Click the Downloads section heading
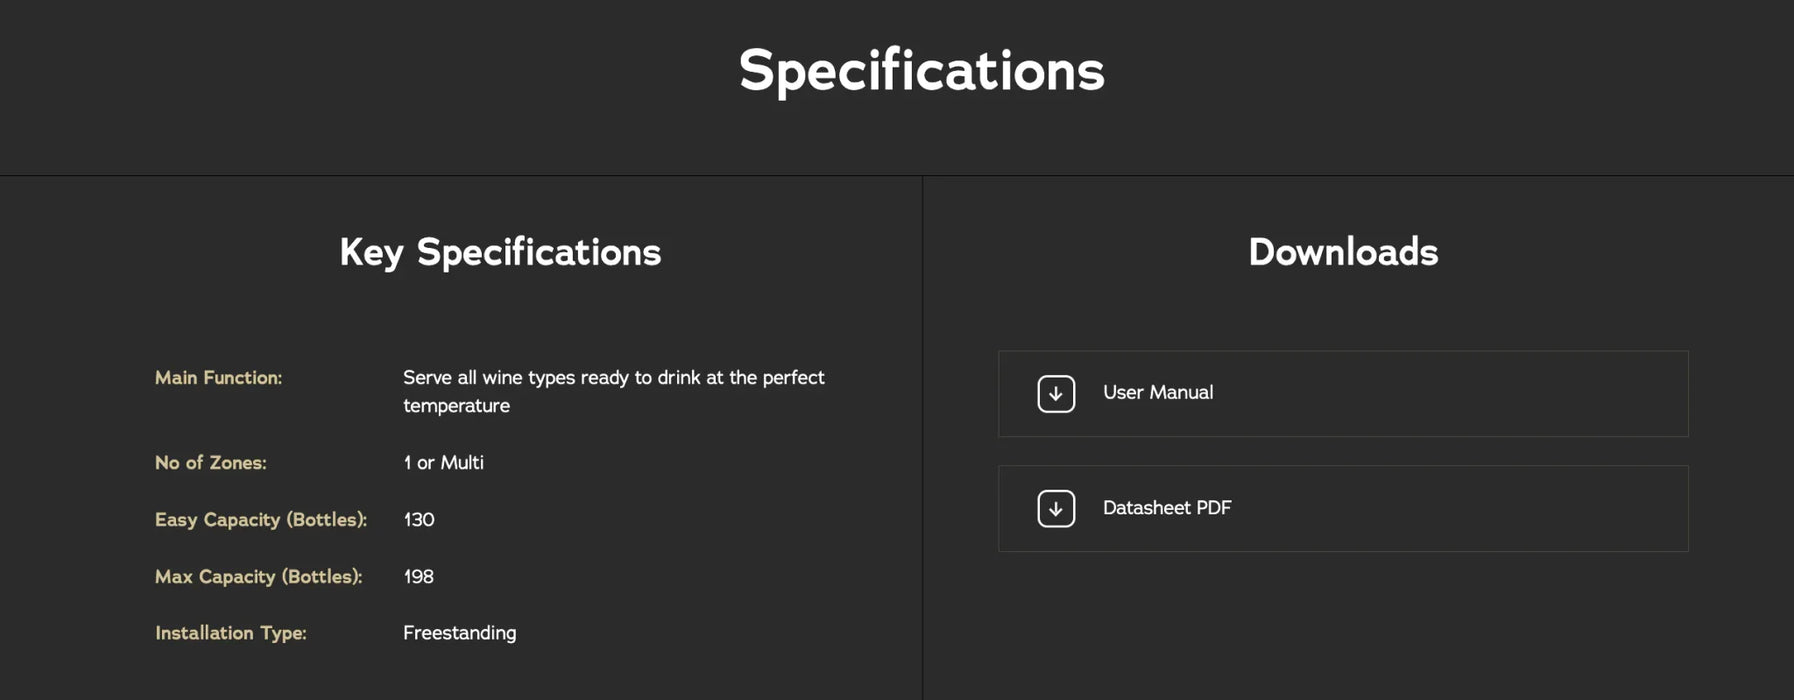Screen dimensions: 1794x700 click(1343, 253)
